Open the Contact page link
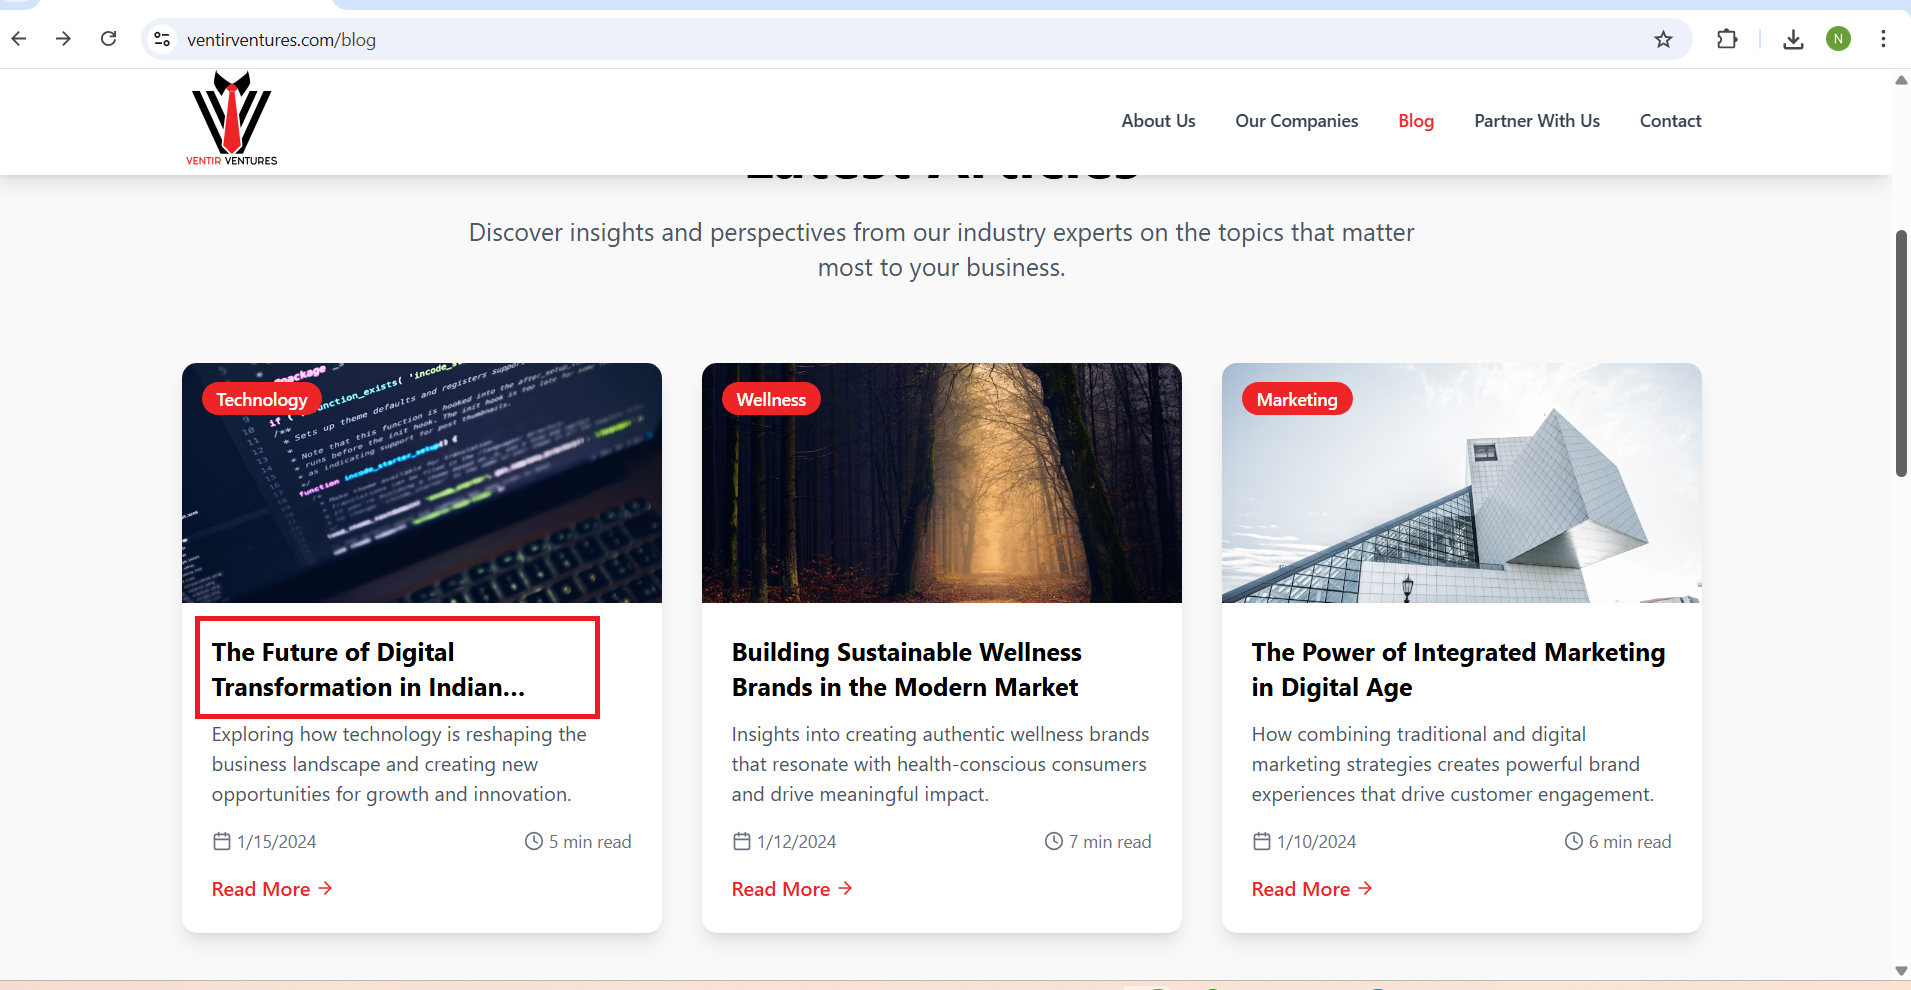 [x=1670, y=121]
